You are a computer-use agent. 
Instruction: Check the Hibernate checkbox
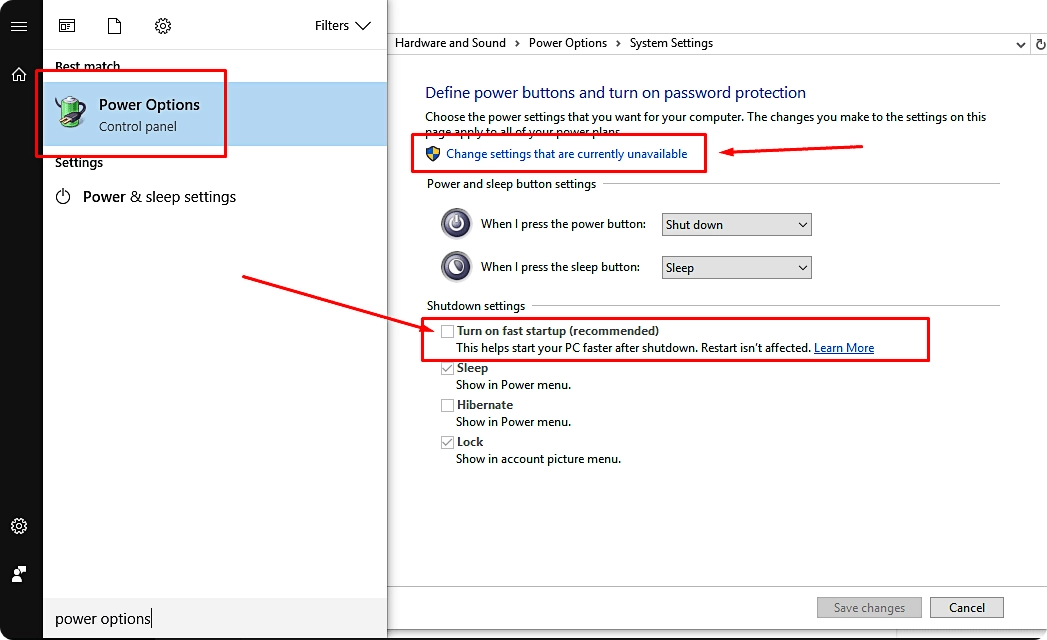[446, 405]
